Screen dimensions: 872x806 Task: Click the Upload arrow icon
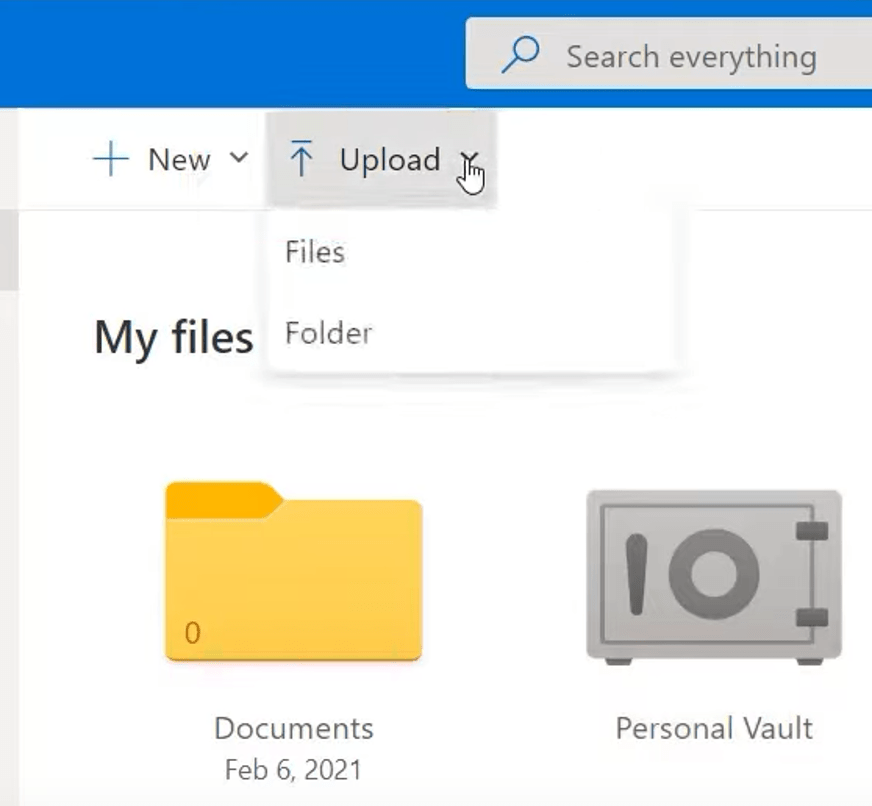click(x=301, y=159)
